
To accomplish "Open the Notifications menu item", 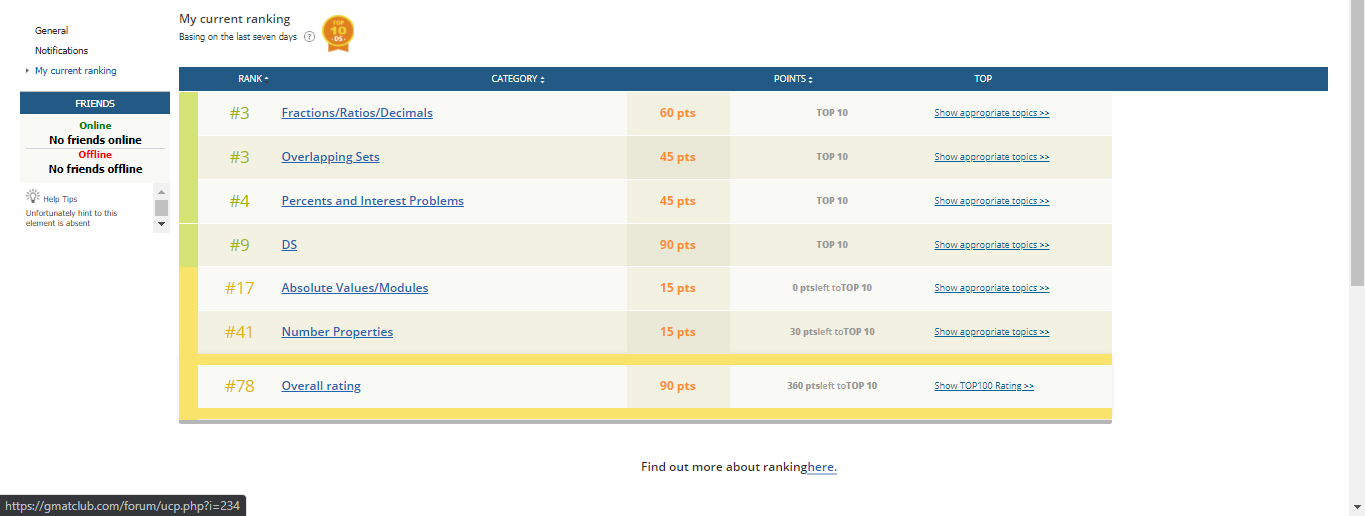I will [x=62, y=51].
